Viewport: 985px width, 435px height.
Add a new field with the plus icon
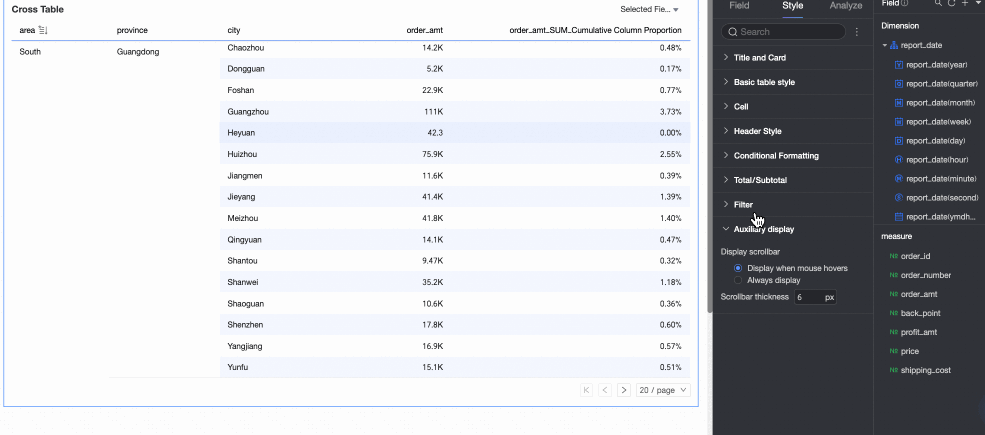coord(965,3)
